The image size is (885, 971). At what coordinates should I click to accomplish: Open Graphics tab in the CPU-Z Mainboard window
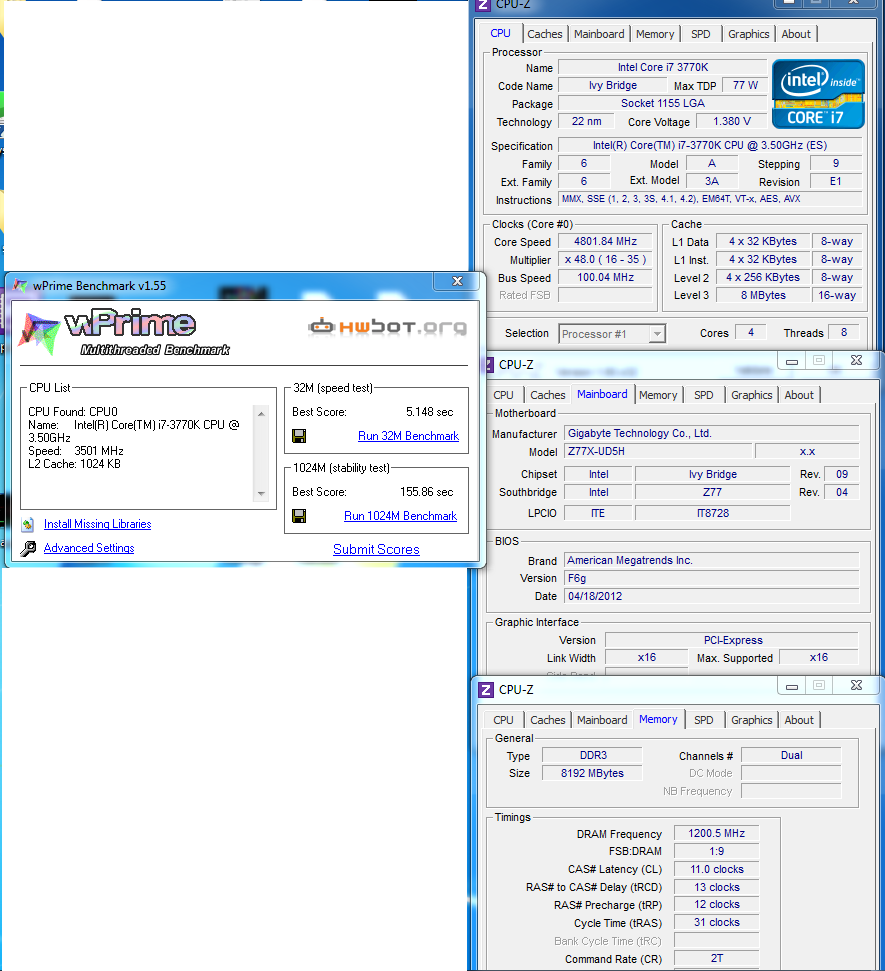752,395
